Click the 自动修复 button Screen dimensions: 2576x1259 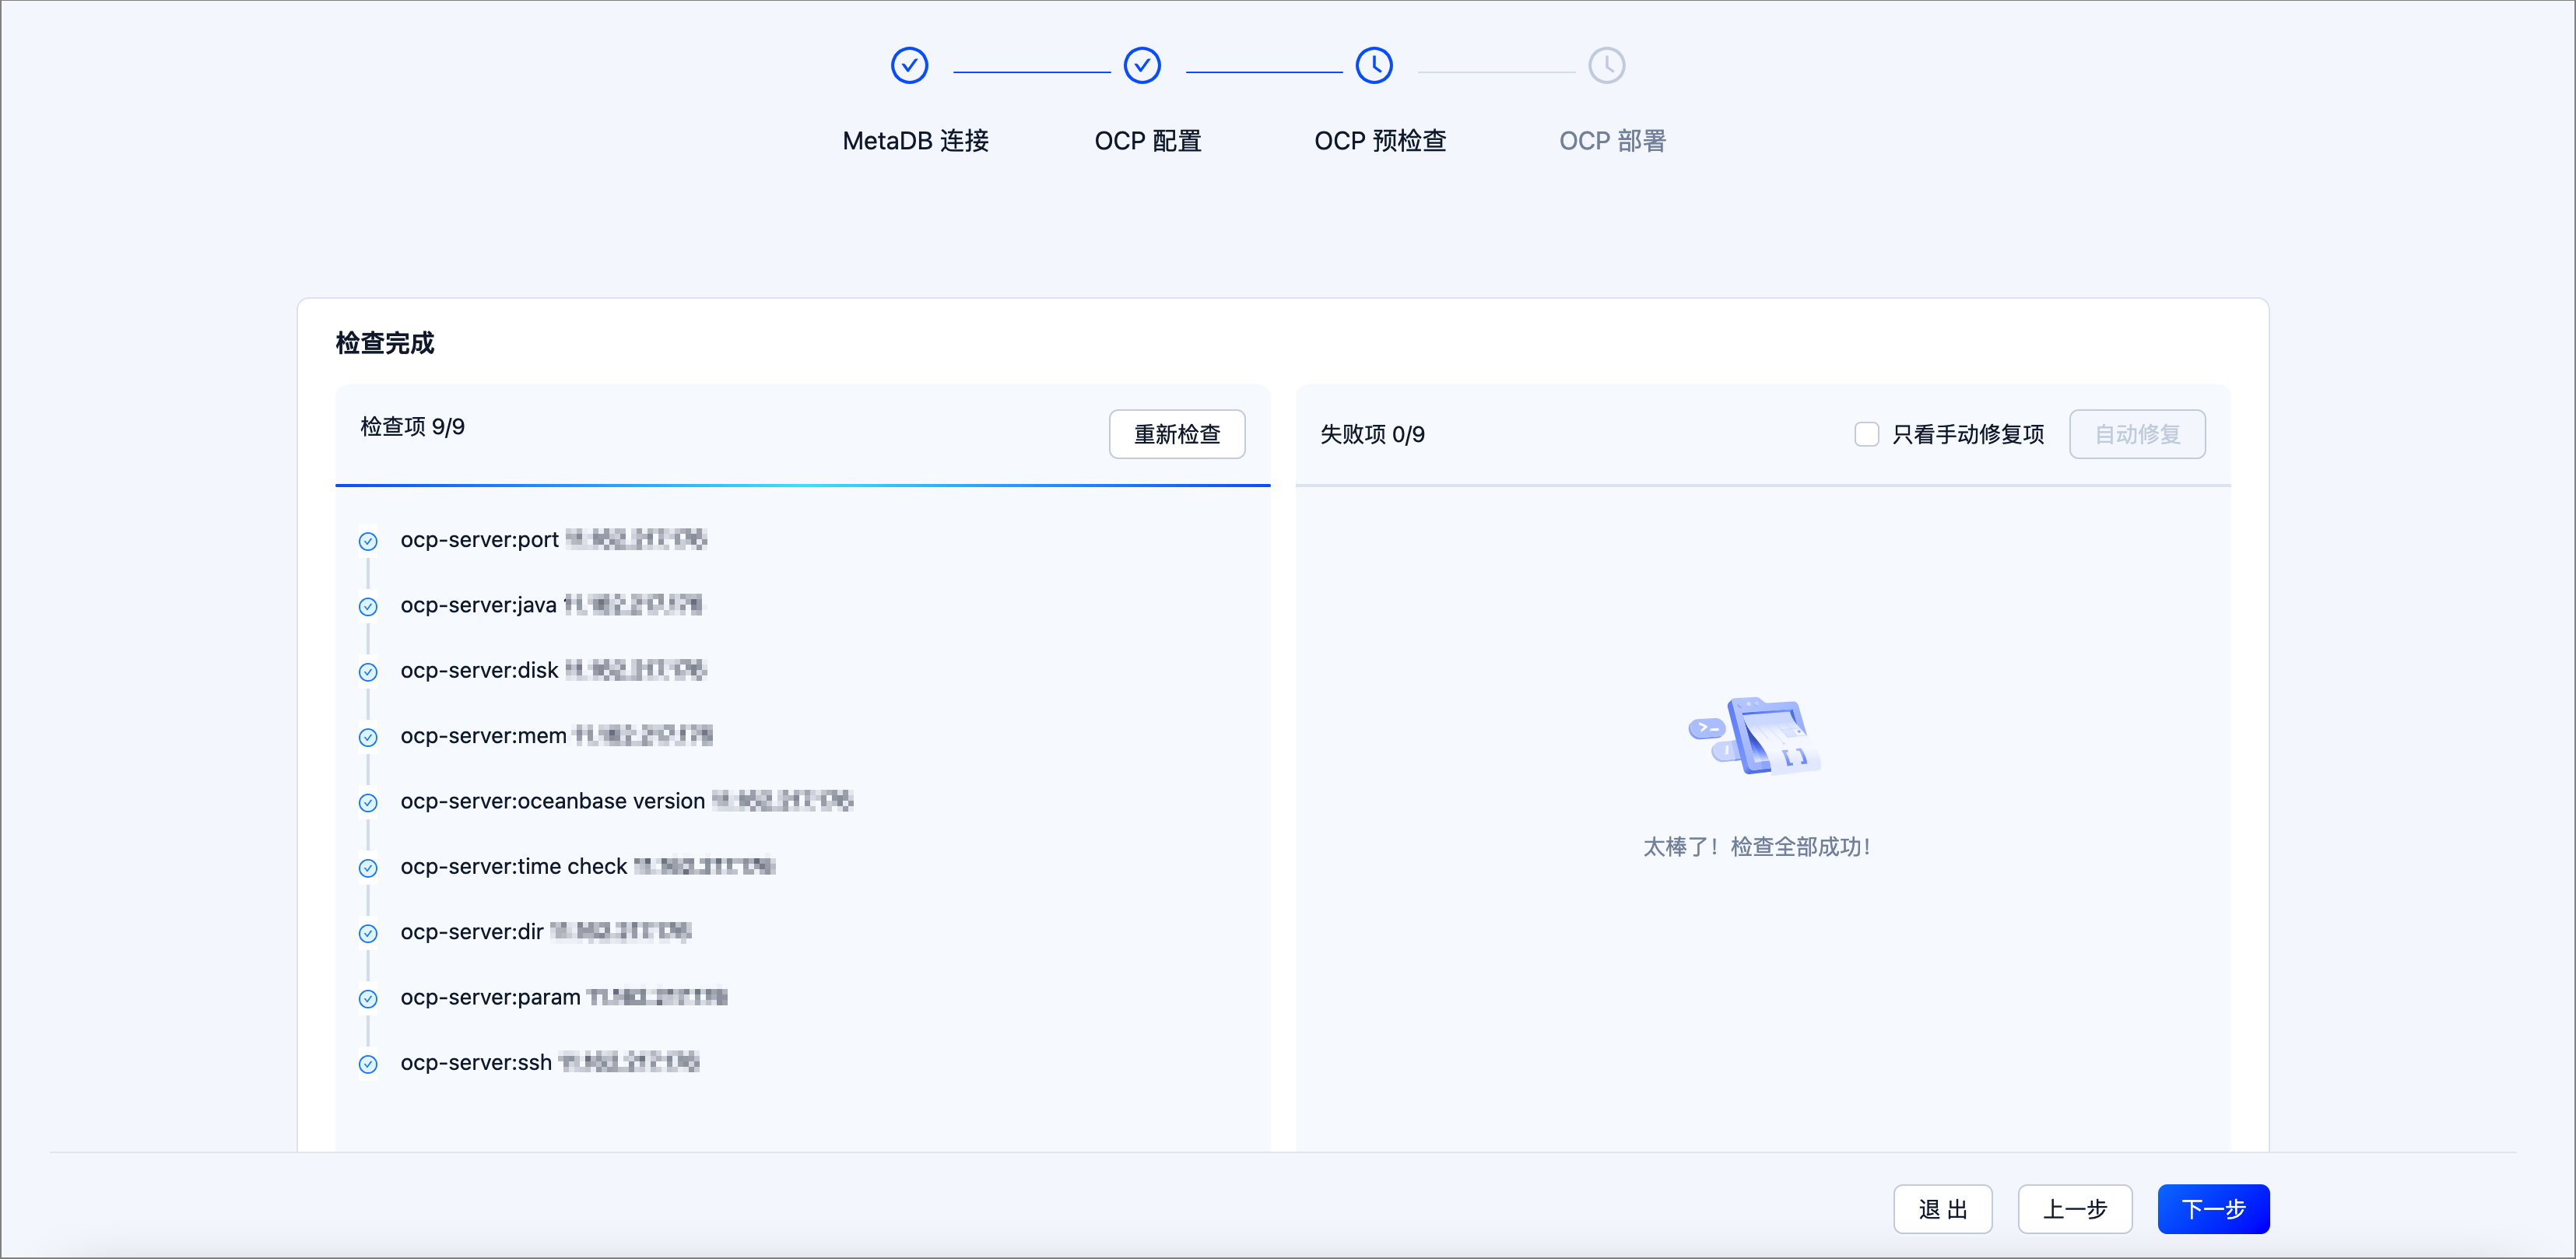click(2137, 434)
